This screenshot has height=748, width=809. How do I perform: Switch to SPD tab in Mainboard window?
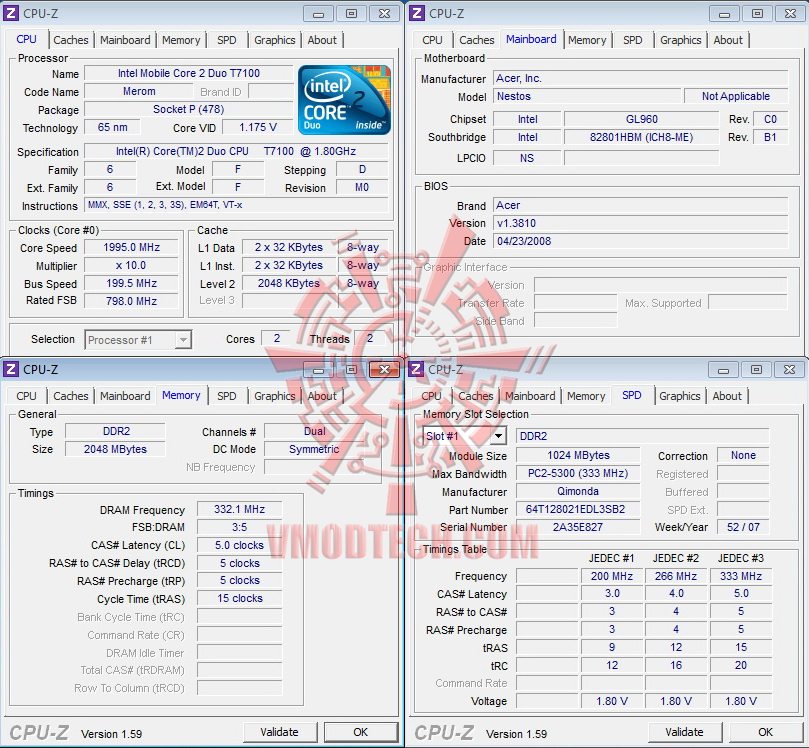tap(633, 40)
